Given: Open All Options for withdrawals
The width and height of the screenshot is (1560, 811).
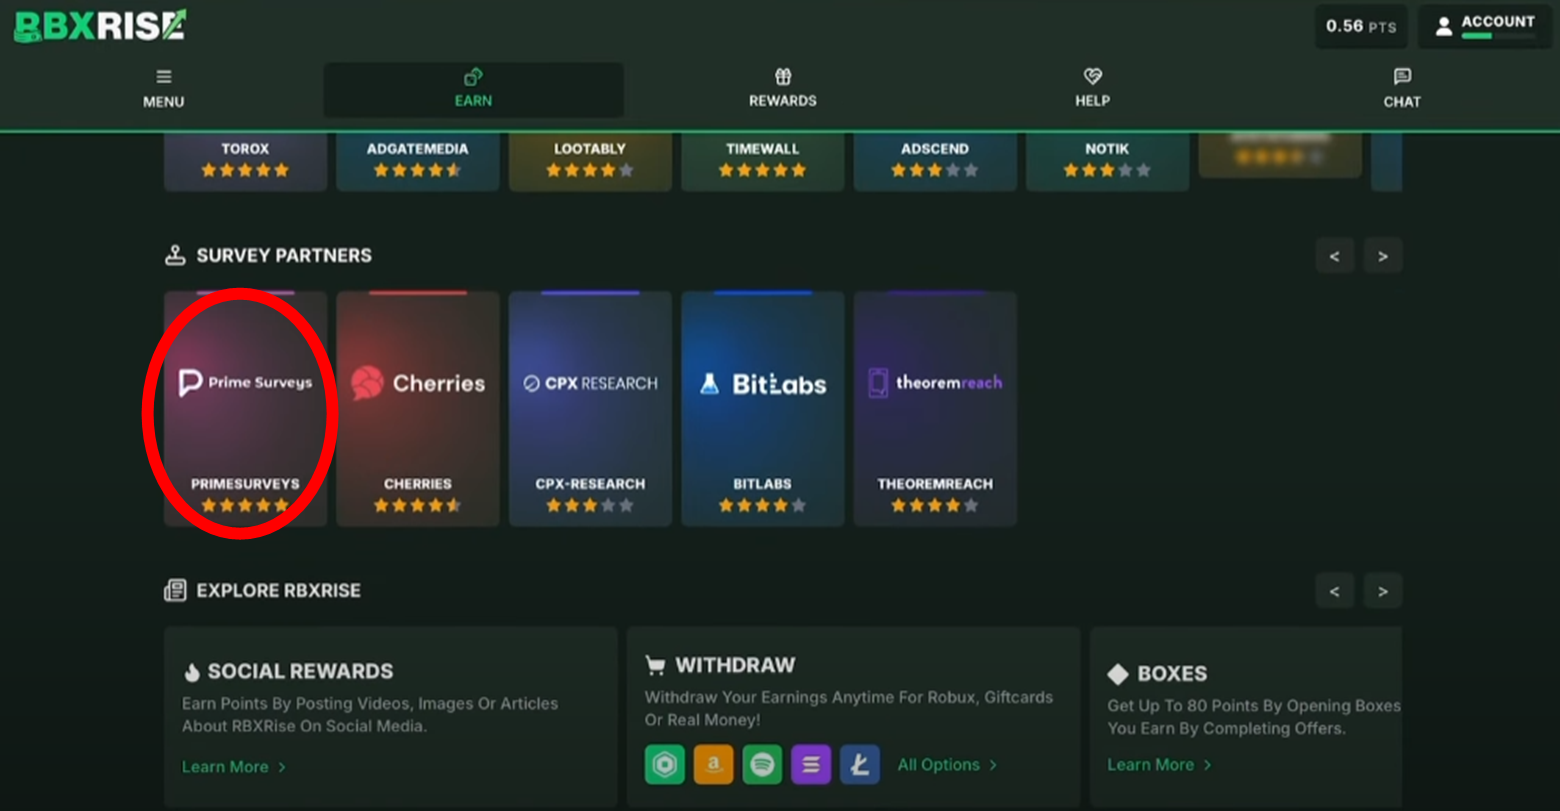Looking at the screenshot, I should (947, 765).
